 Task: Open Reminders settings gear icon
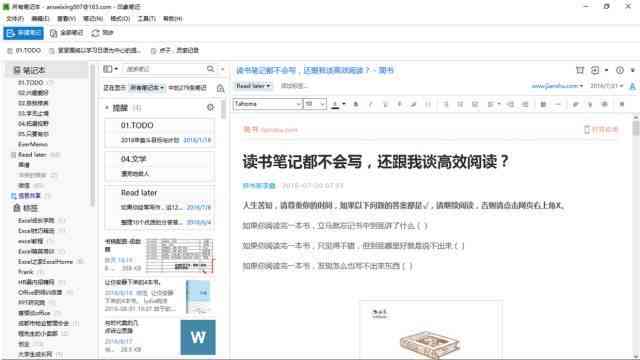[x=211, y=107]
